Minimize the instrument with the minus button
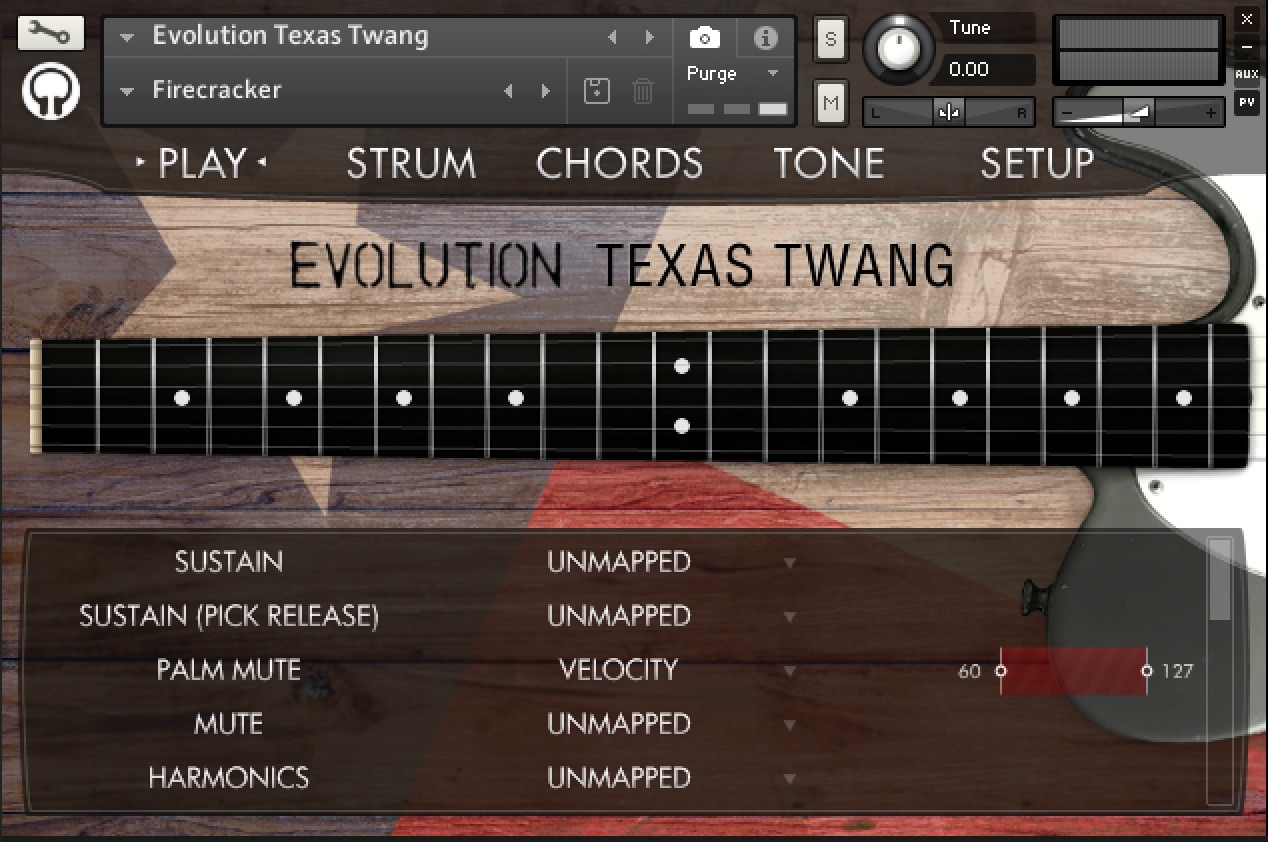The height and width of the screenshot is (842, 1268). click(x=1246, y=47)
